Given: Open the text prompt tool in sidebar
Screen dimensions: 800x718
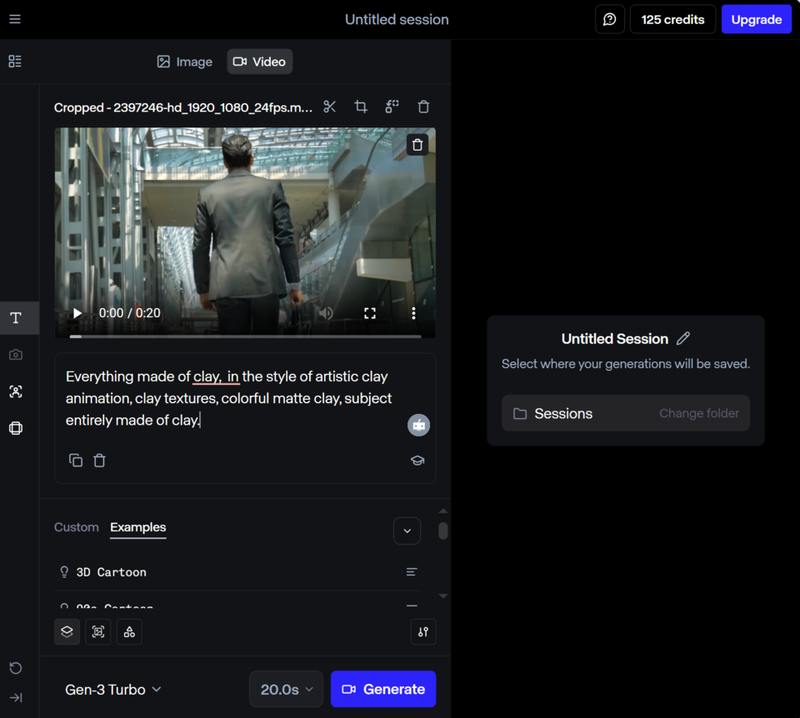Looking at the screenshot, I should coord(16,318).
